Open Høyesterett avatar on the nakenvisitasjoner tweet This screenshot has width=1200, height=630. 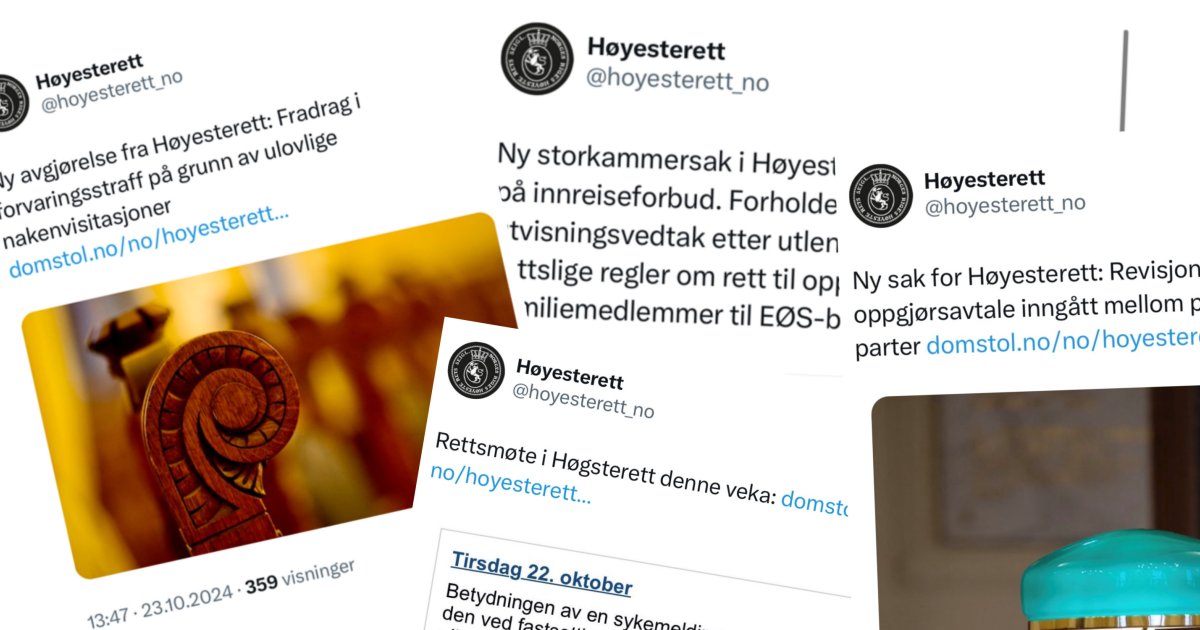tap(10, 103)
